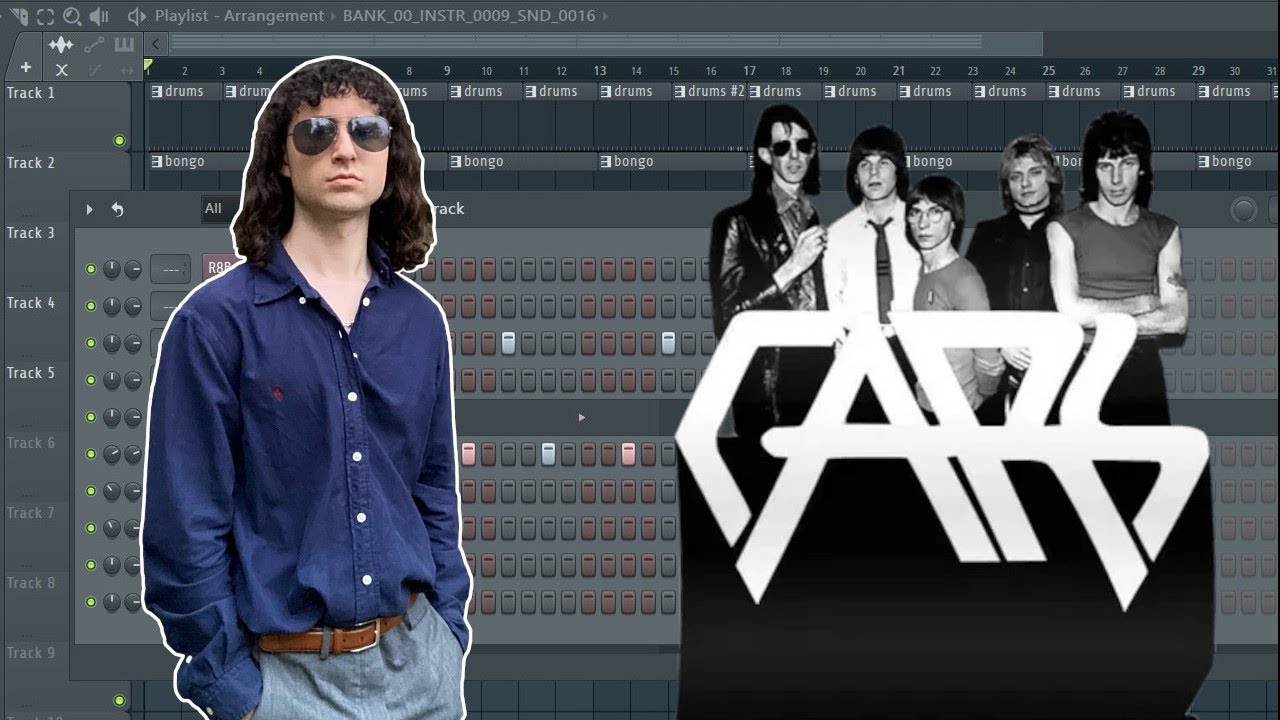The image size is (1280, 720).
Task: Adjust the R8B channel volume knob
Action: 132,269
